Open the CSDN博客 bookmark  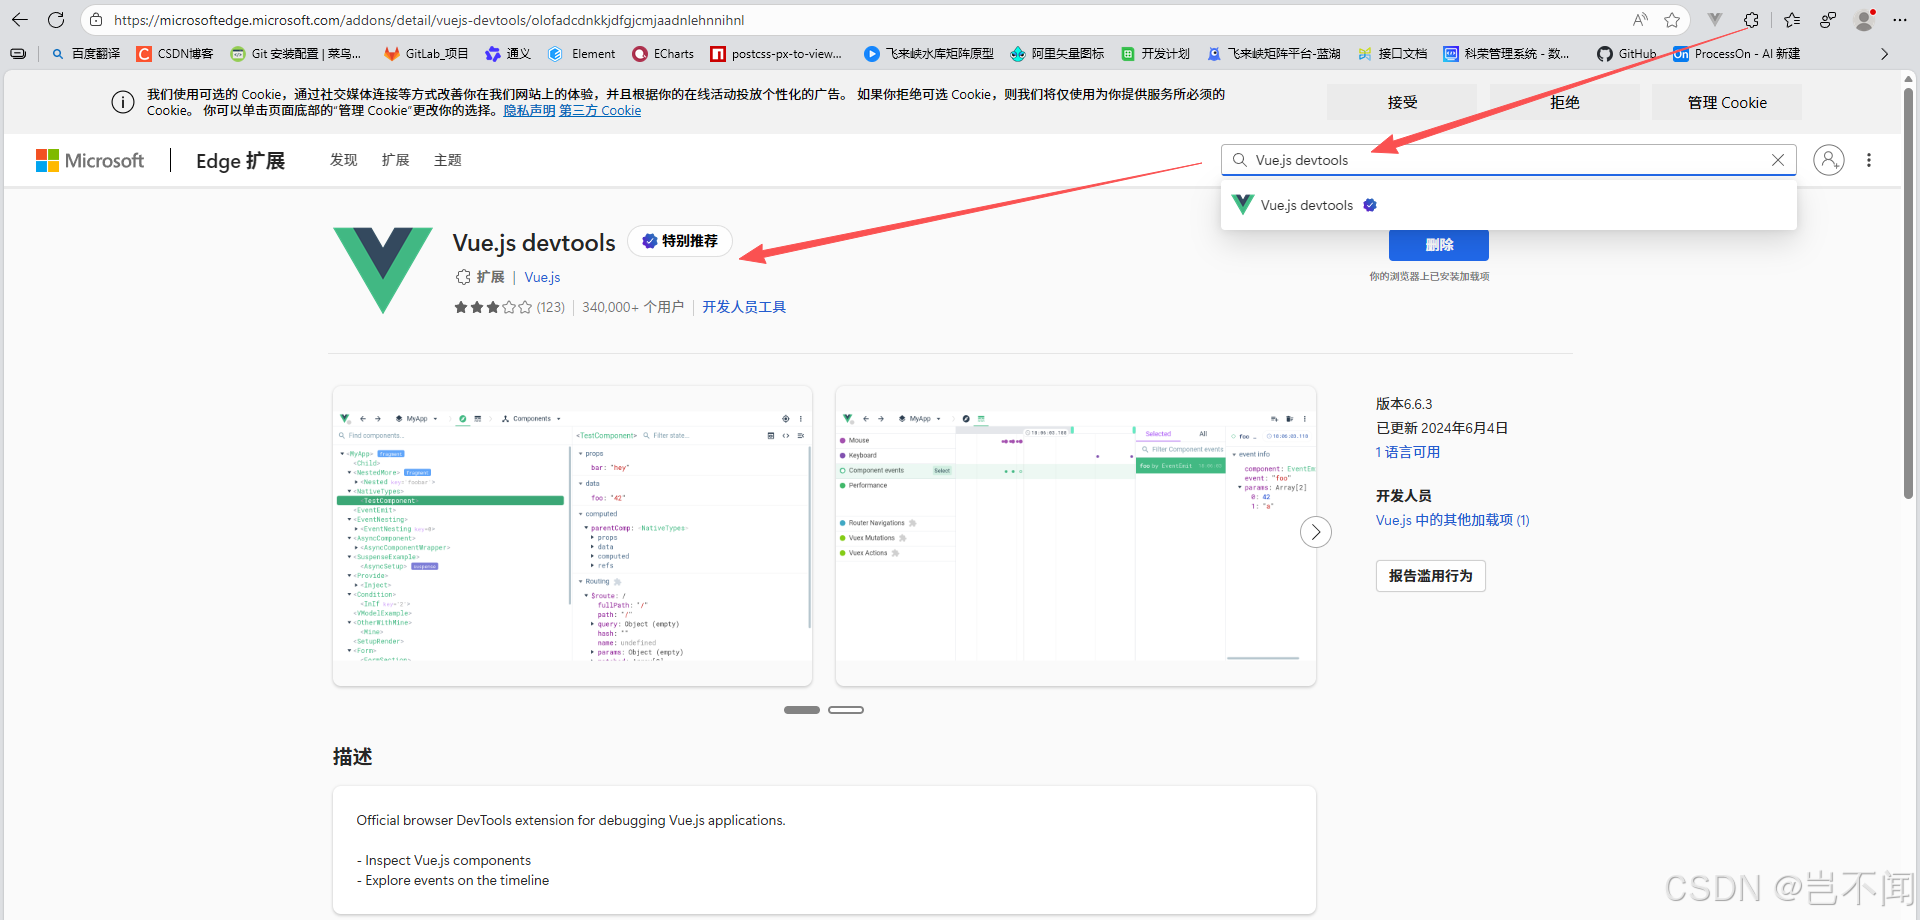[x=175, y=54]
